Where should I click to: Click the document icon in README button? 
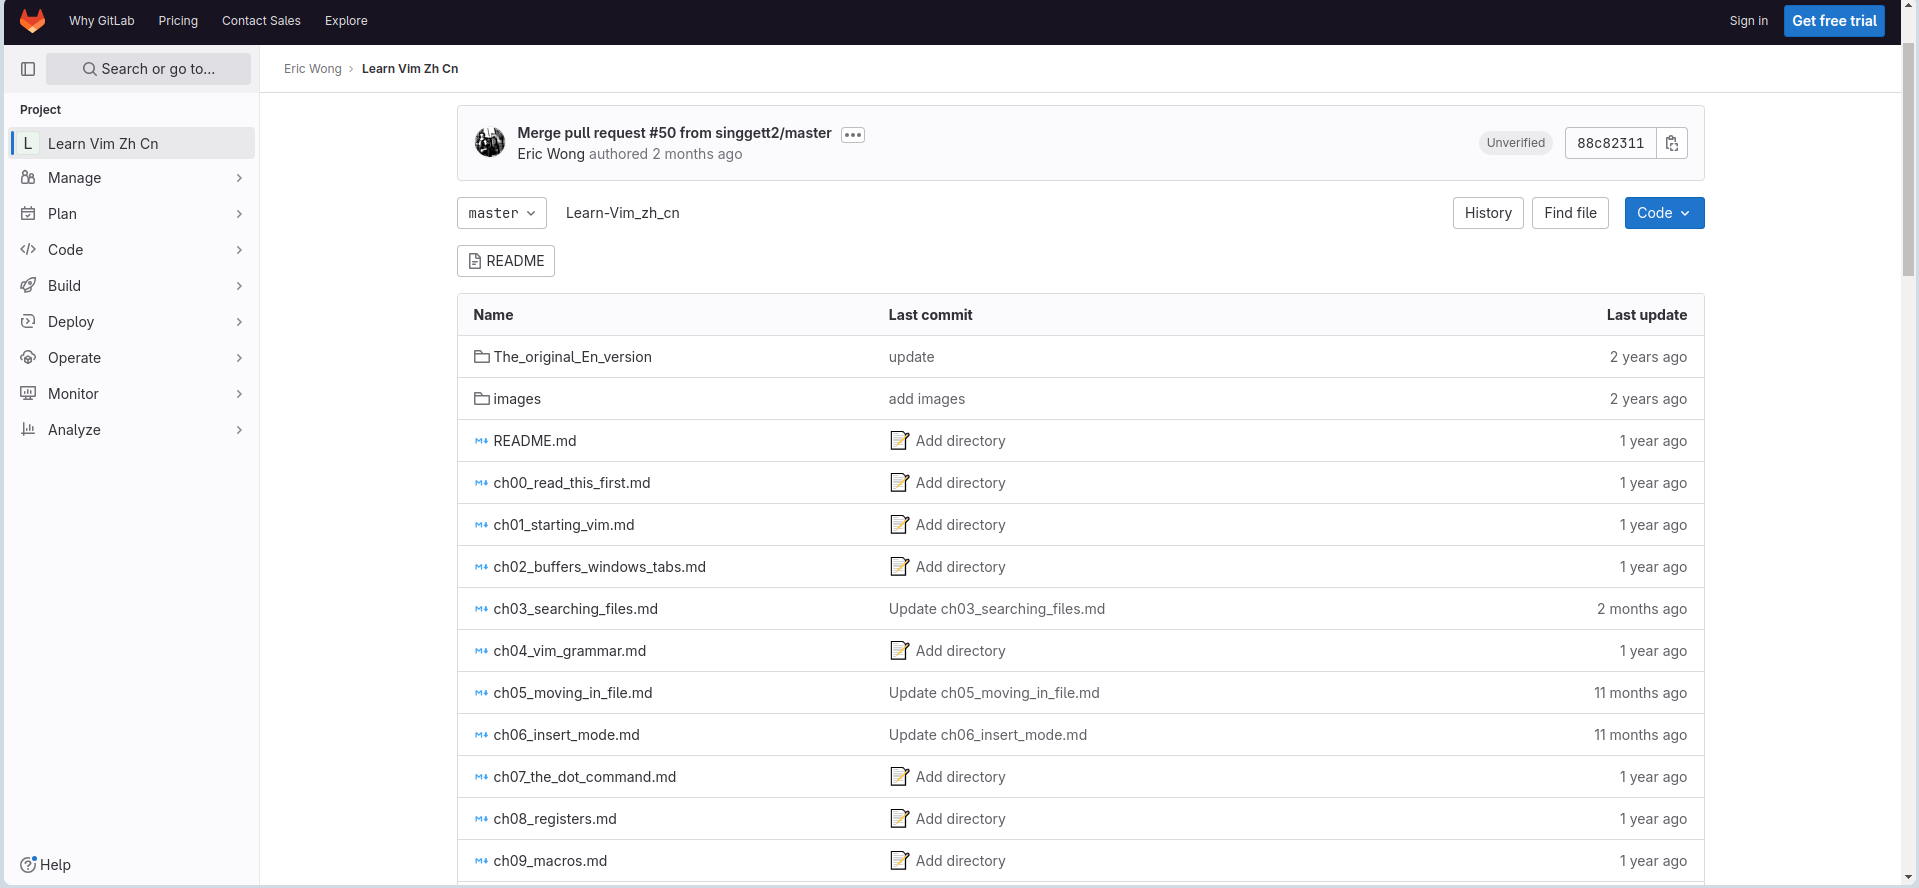click(x=475, y=261)
